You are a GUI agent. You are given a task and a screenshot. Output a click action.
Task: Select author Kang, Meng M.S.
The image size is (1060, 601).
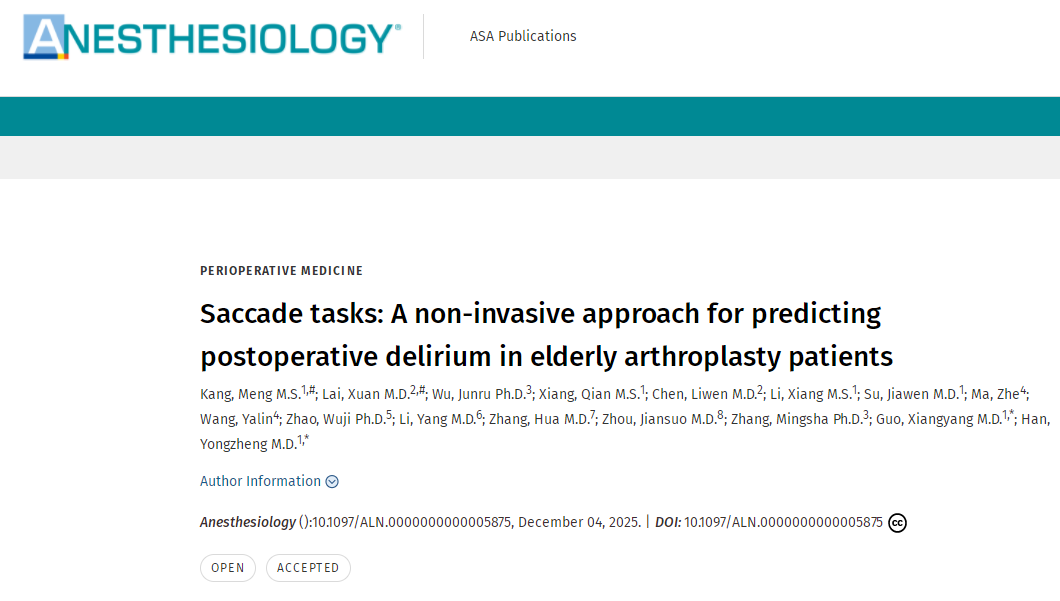coord(250,393)
